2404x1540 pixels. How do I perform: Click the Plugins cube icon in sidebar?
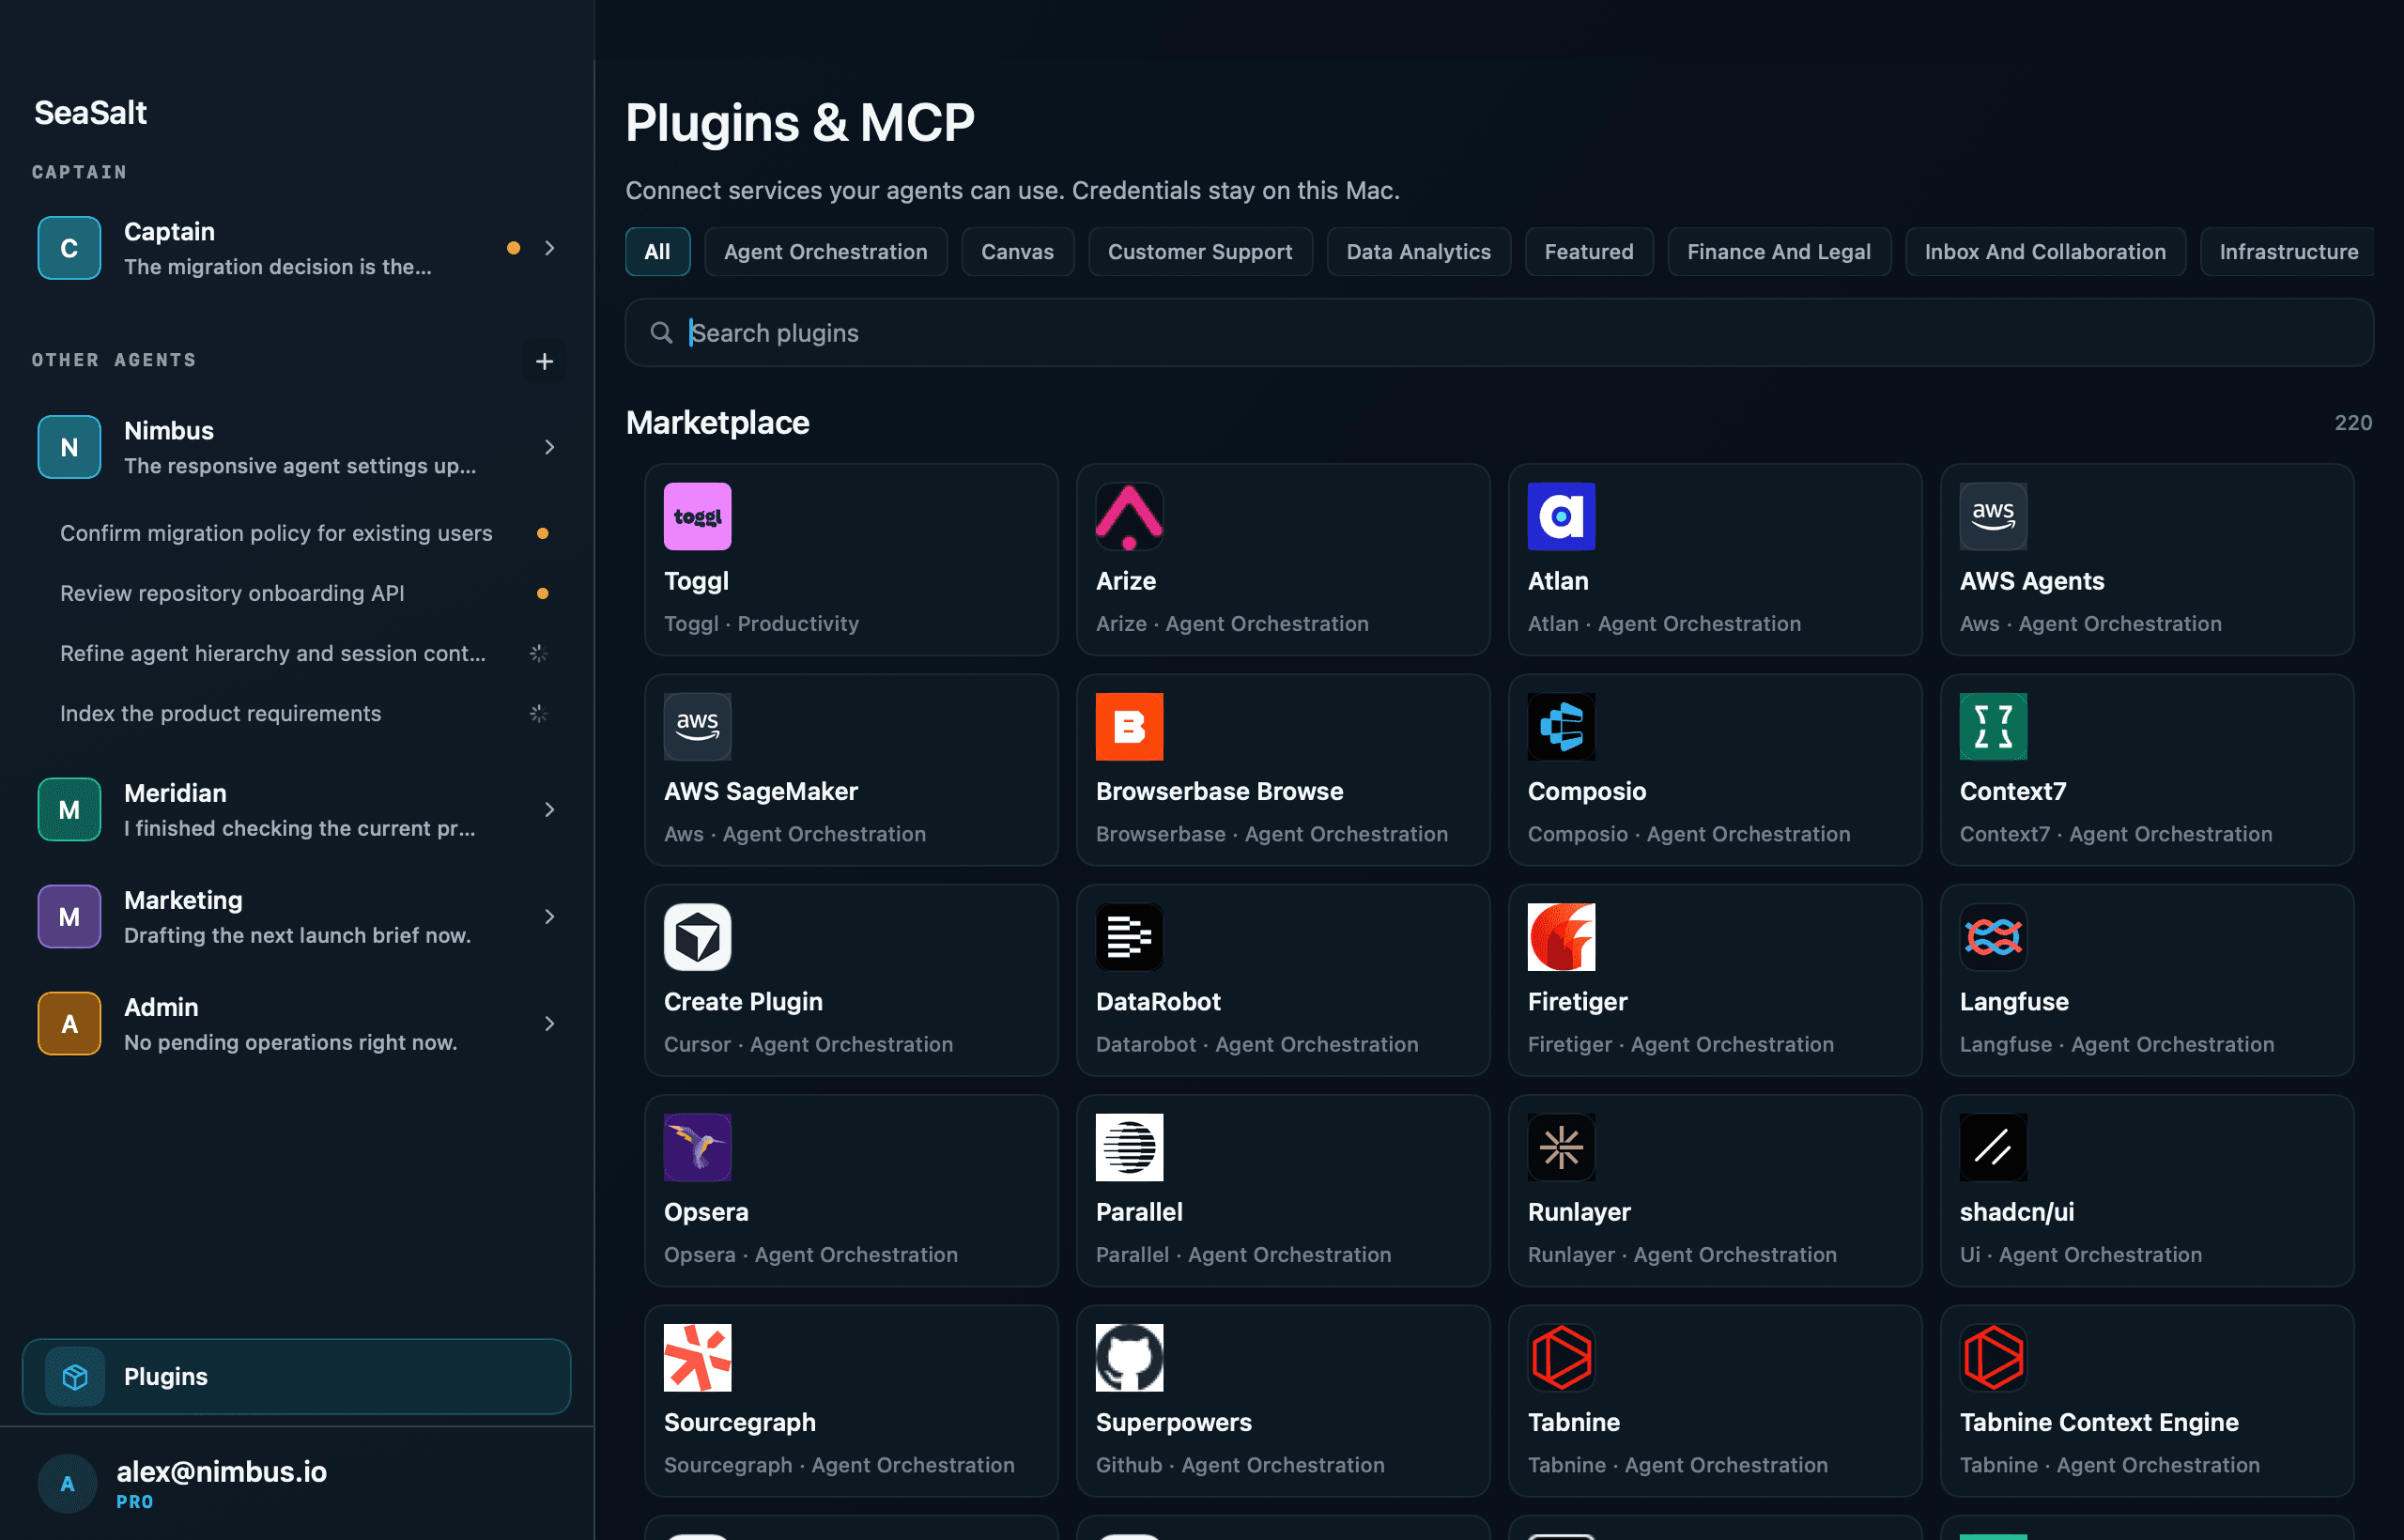pos(75,1376)
